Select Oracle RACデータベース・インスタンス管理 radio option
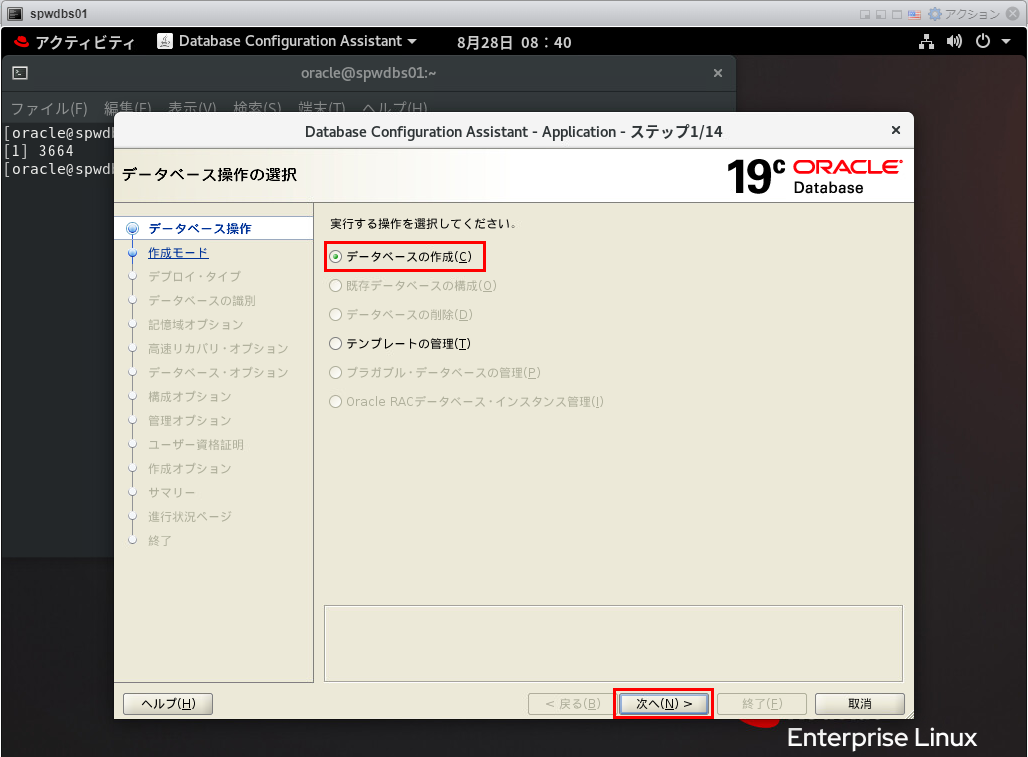 tap(336, 401)
